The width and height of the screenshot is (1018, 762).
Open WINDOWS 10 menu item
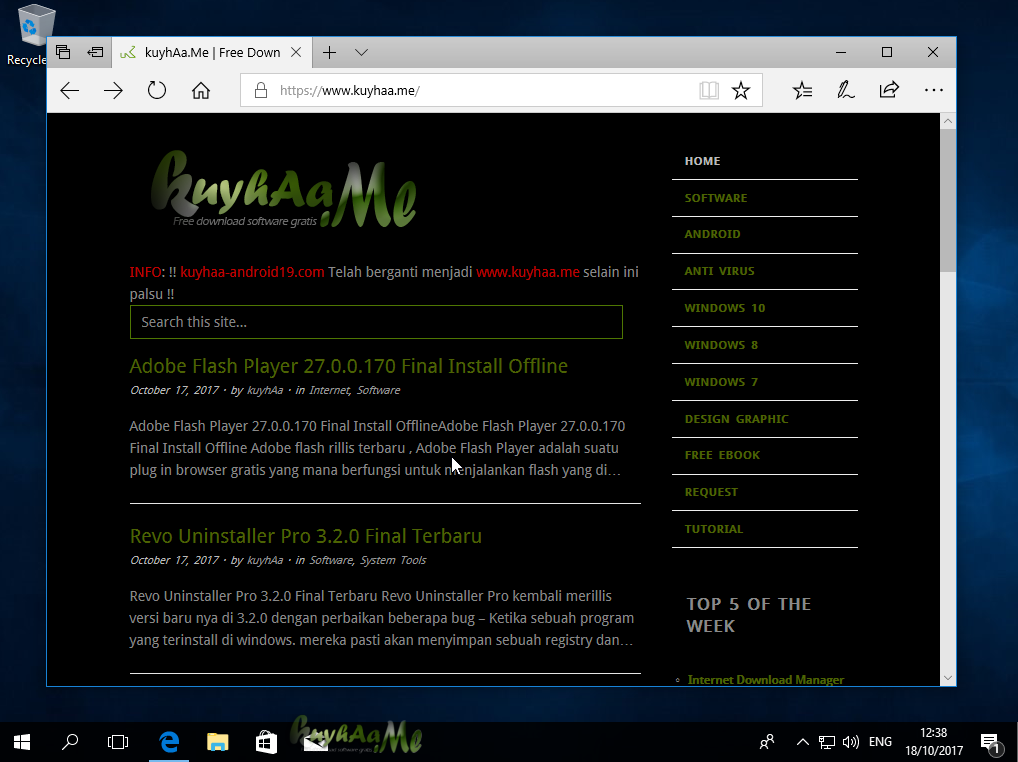pyautogui.click(x=725, y=308)
